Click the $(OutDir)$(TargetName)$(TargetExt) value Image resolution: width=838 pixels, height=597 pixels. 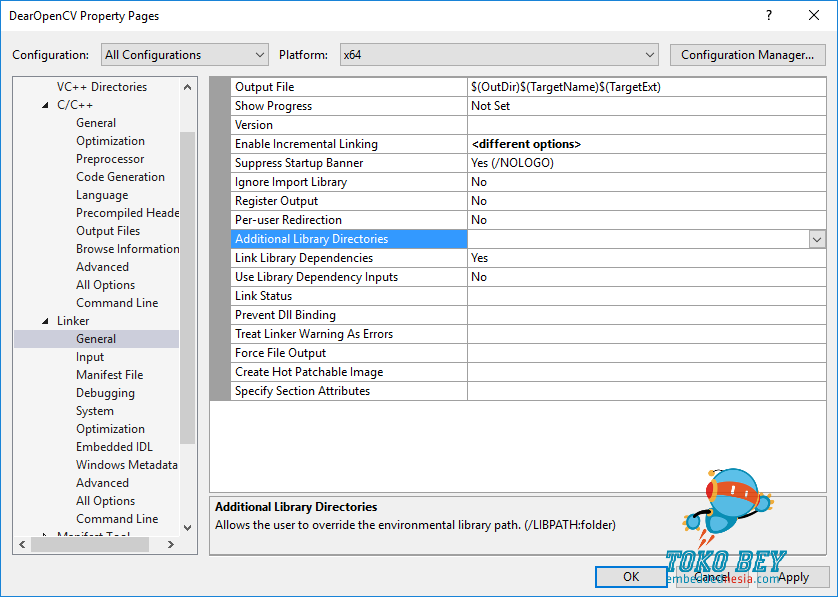click(566, 87)
